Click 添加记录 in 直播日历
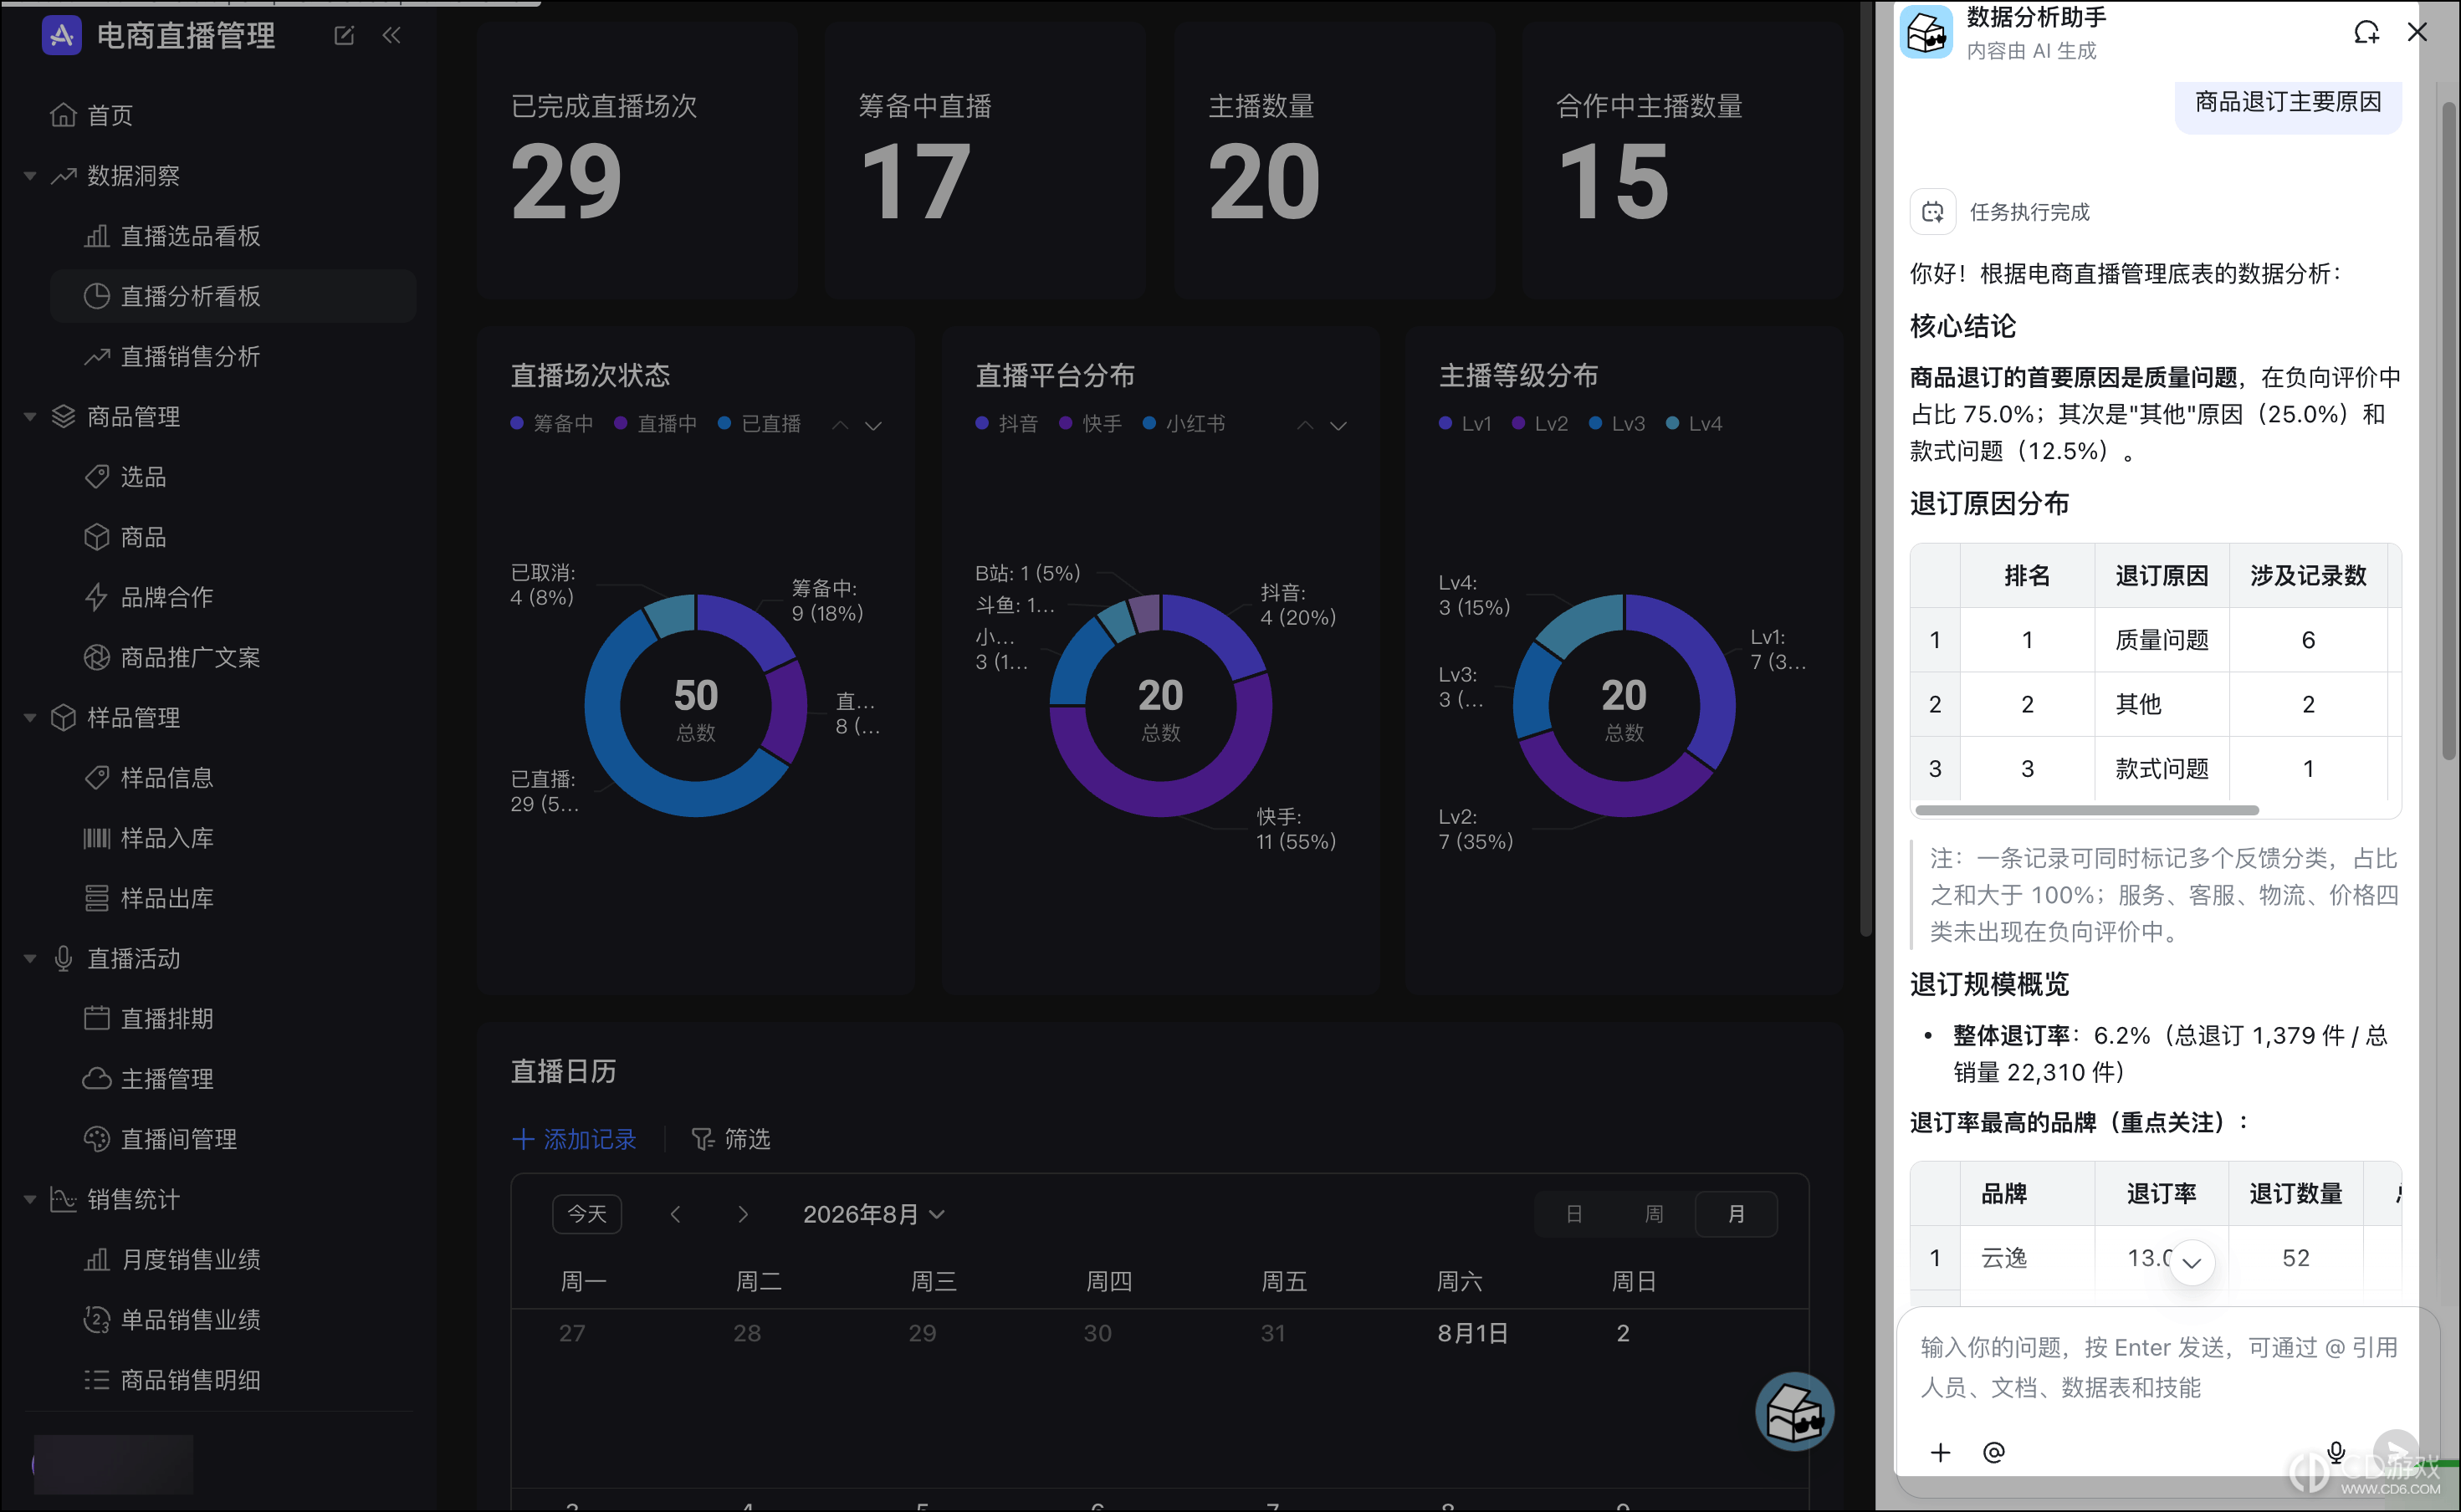The image size is (2461, 1512). 574,1139
